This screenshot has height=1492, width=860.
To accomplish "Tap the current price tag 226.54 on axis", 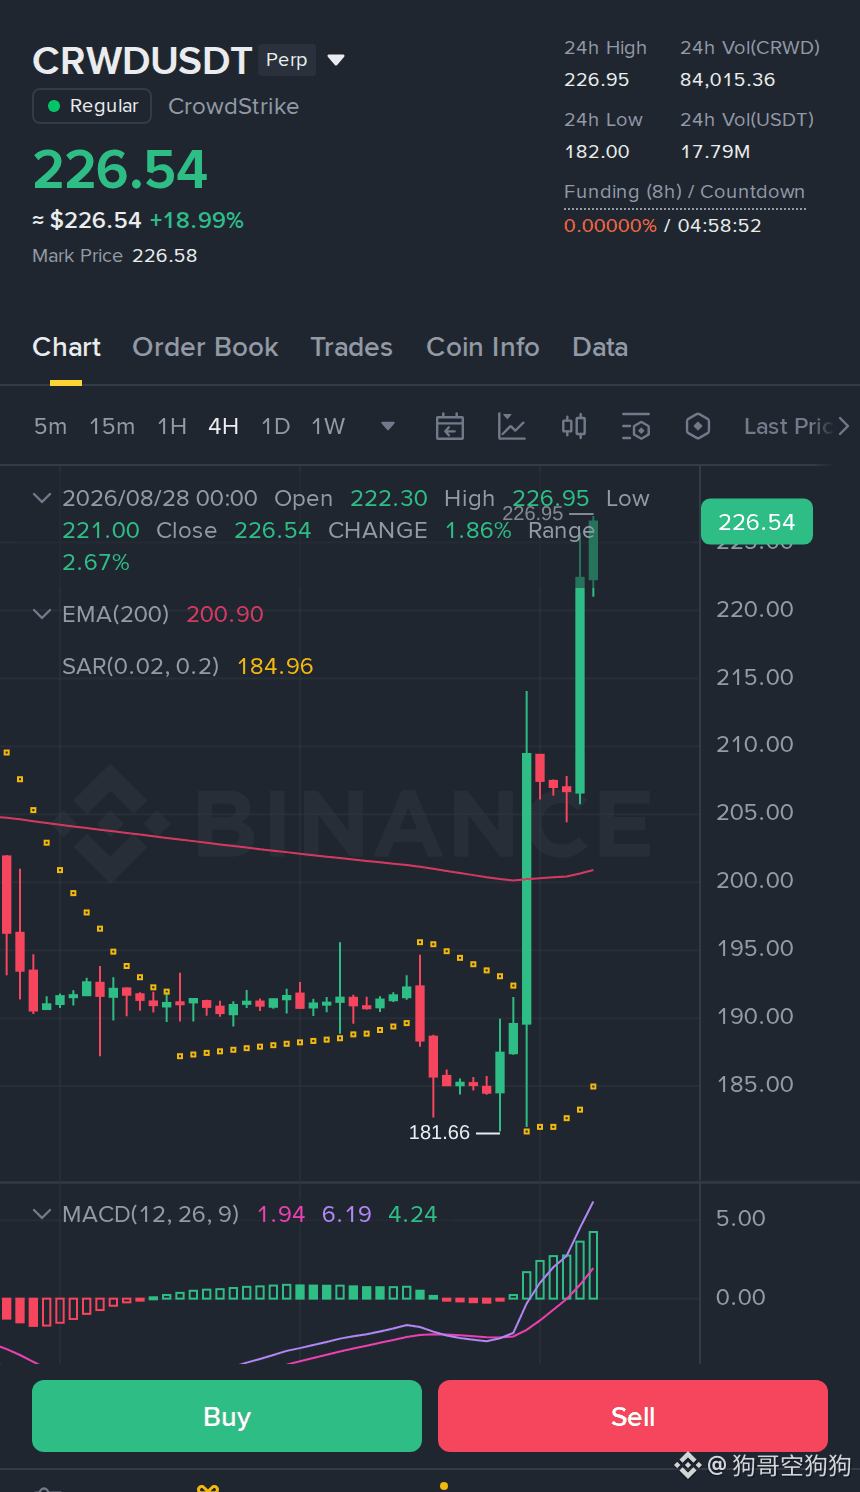I will click(757, 522).
